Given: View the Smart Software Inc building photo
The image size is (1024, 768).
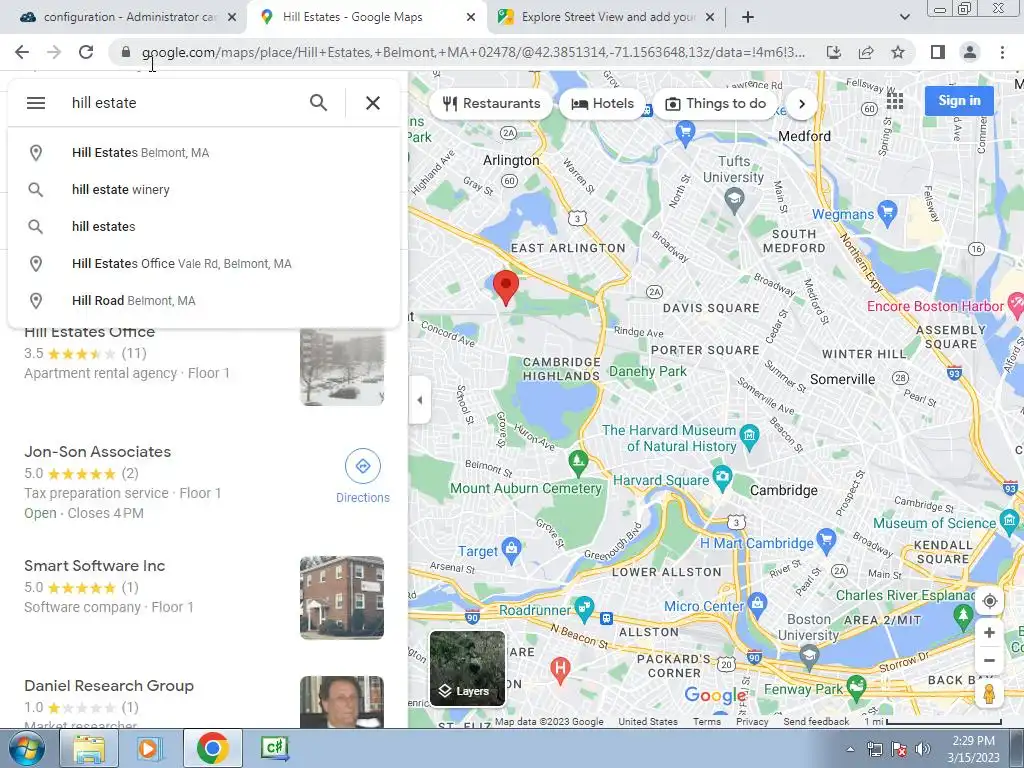Looking at the screenshot, I should [342, 598].
